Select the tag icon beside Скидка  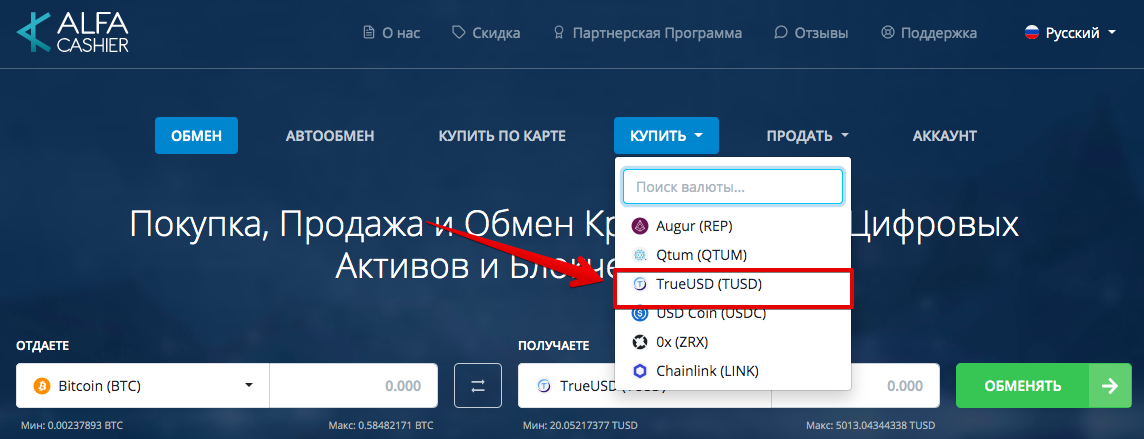pos(458,33)
